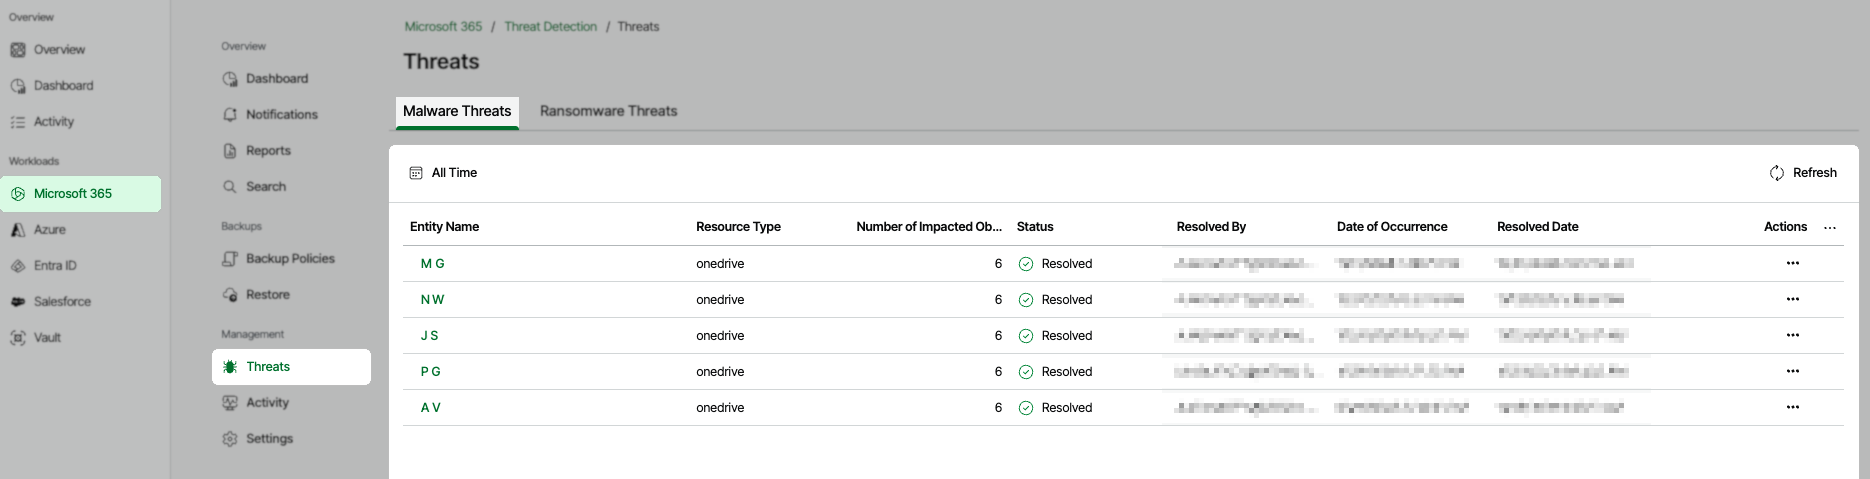Open the Search item

click(254, 187)
